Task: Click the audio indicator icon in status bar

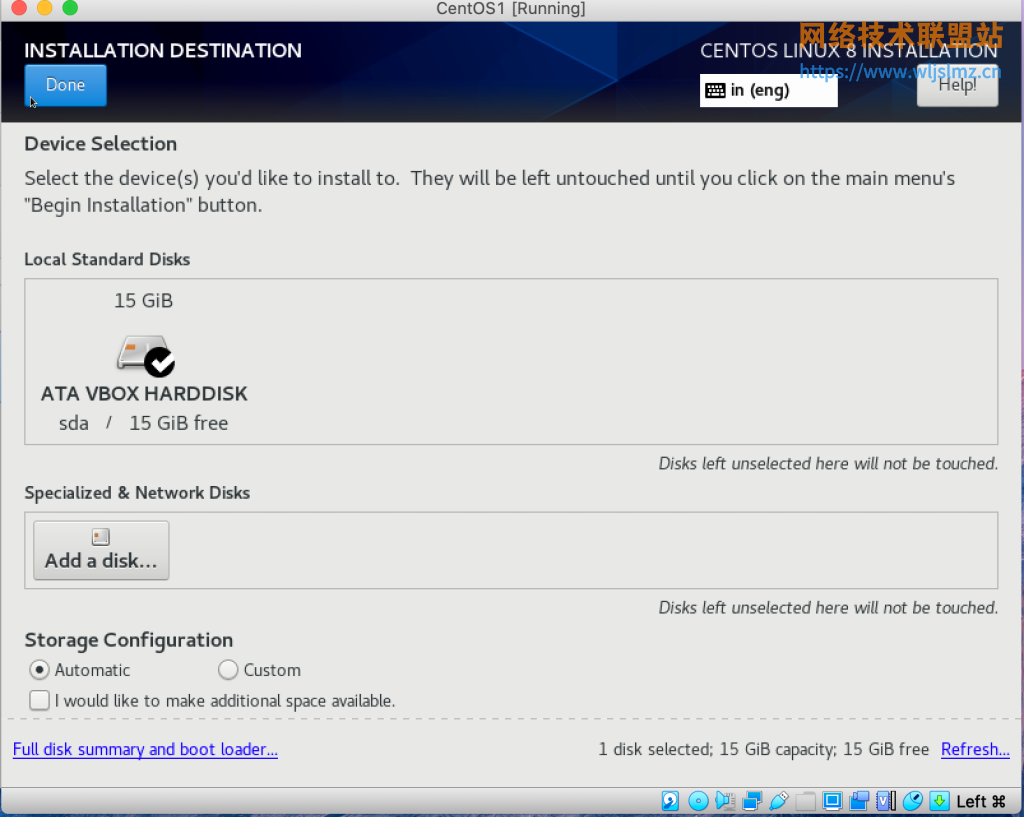Action: coord(724,800)
